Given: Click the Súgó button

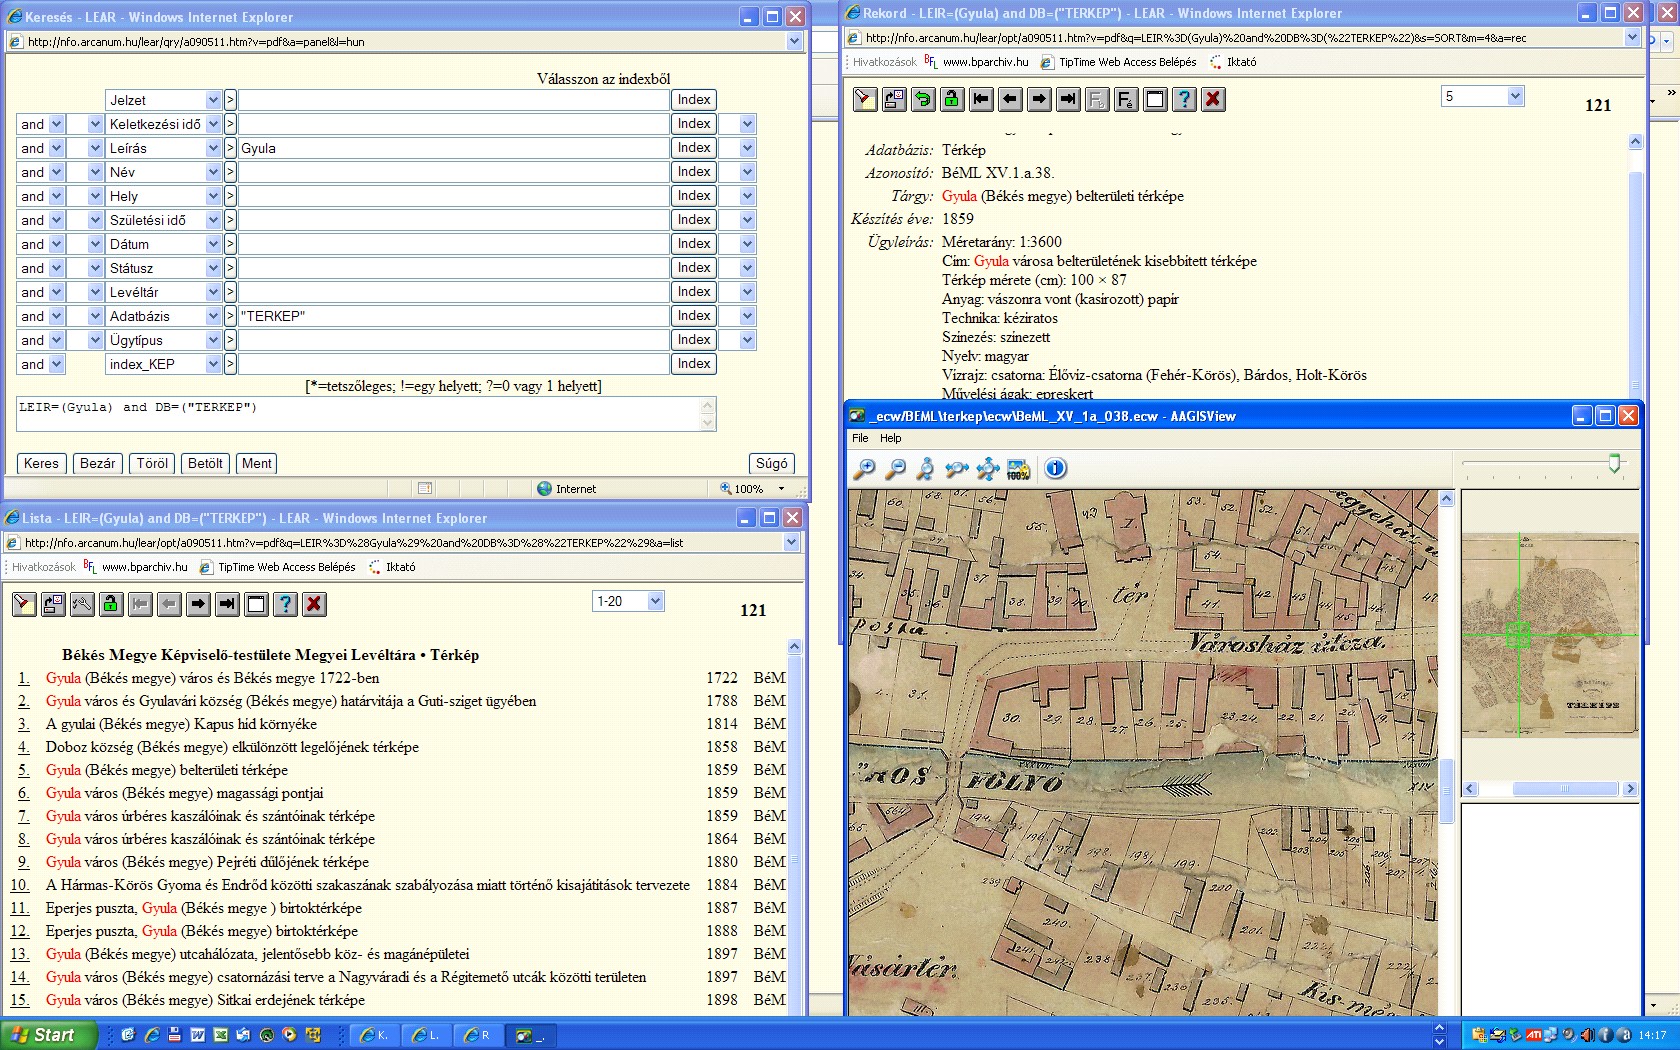Looking at the screenshot, I should point(772,463).
